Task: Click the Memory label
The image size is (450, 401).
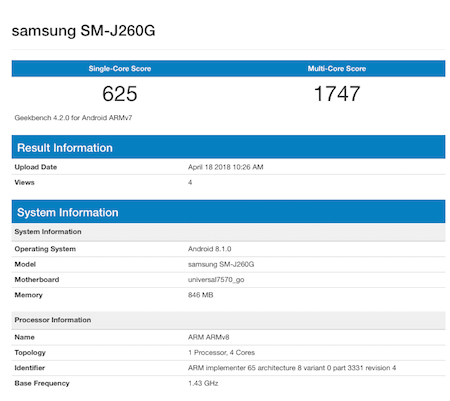Action: 28,295
